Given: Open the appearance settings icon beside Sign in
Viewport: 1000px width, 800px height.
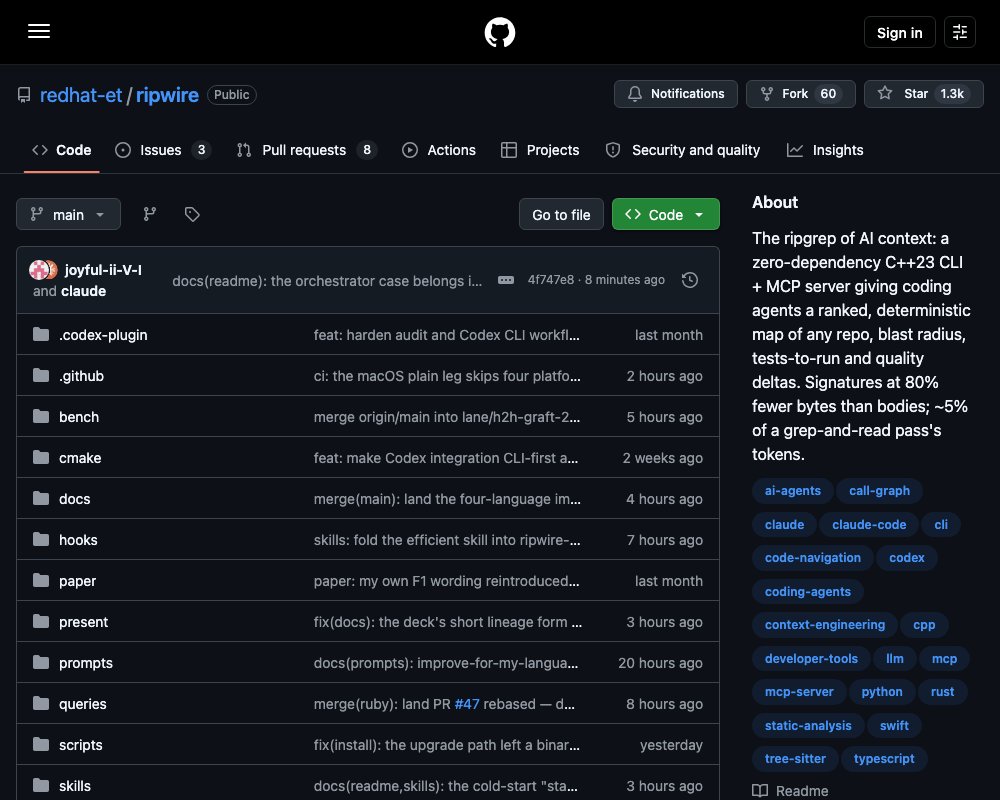Looking at the screenshot, I should pos(960,32).
